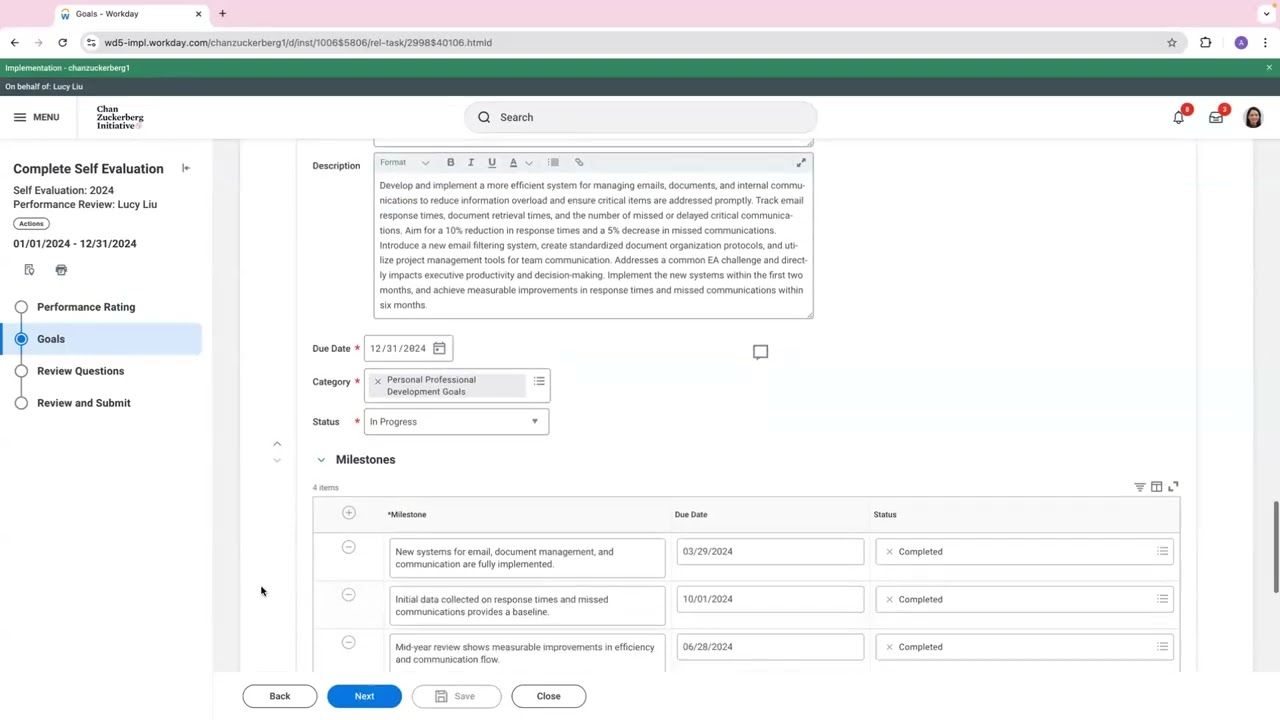Open the text color dropdown arrow
The height and width of the screenshot is (720, 1280).
tap(528, 162)
